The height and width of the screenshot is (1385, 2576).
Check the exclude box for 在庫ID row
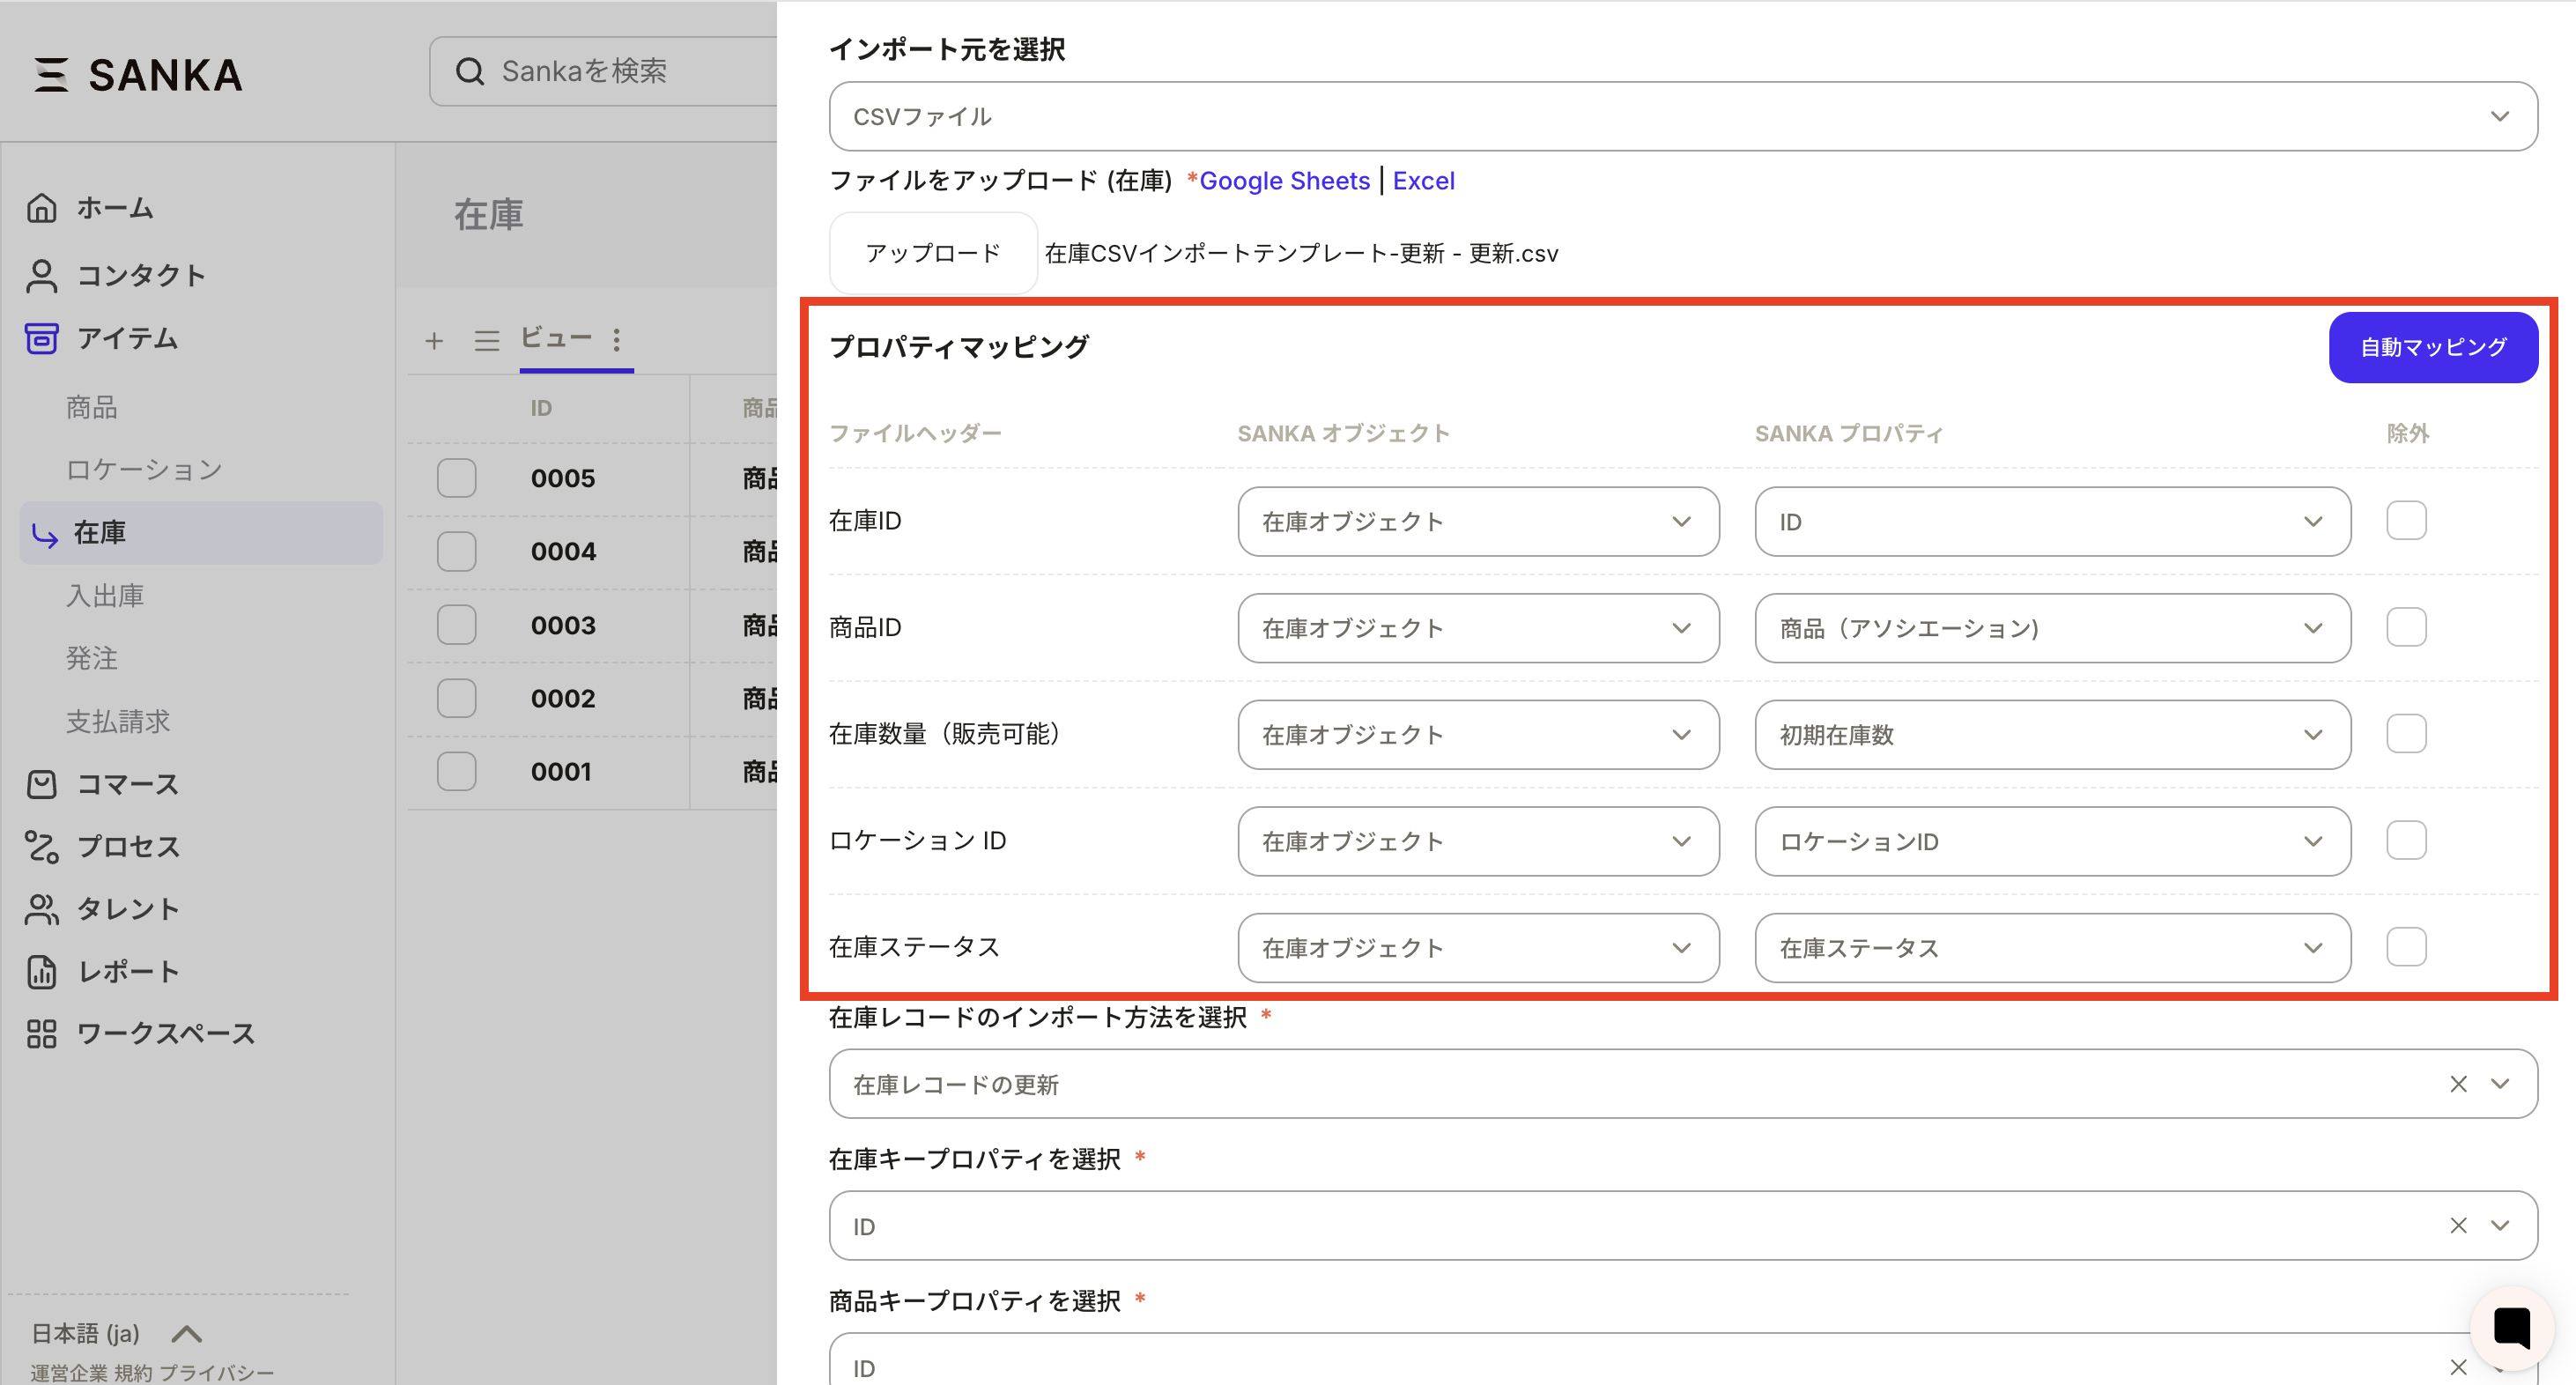coord(2406,521)
